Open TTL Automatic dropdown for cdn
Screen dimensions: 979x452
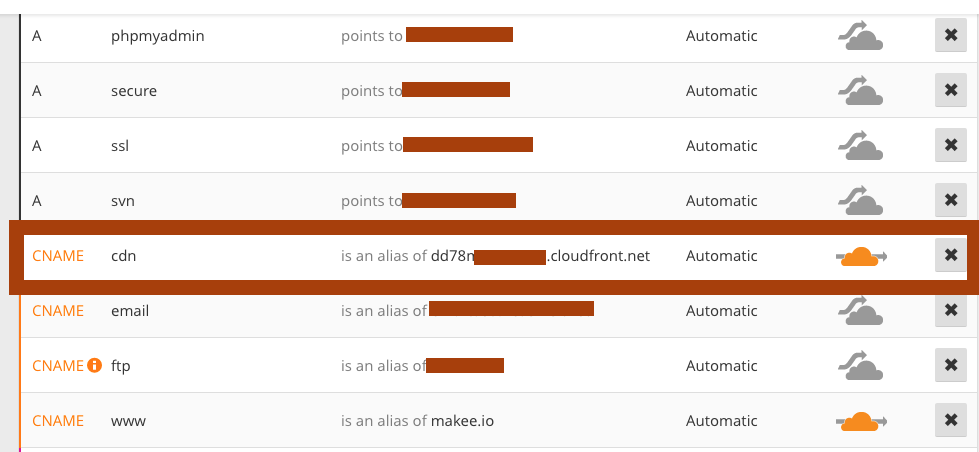click(x=721, y=255)
